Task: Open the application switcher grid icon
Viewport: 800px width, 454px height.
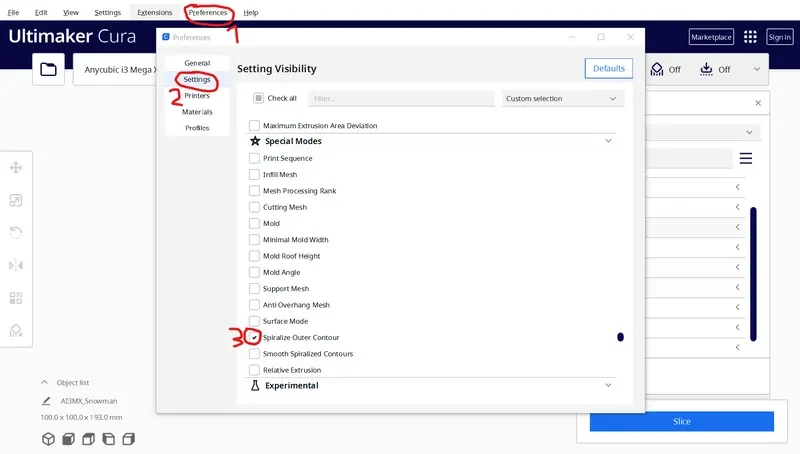Action: click(750, 37)
